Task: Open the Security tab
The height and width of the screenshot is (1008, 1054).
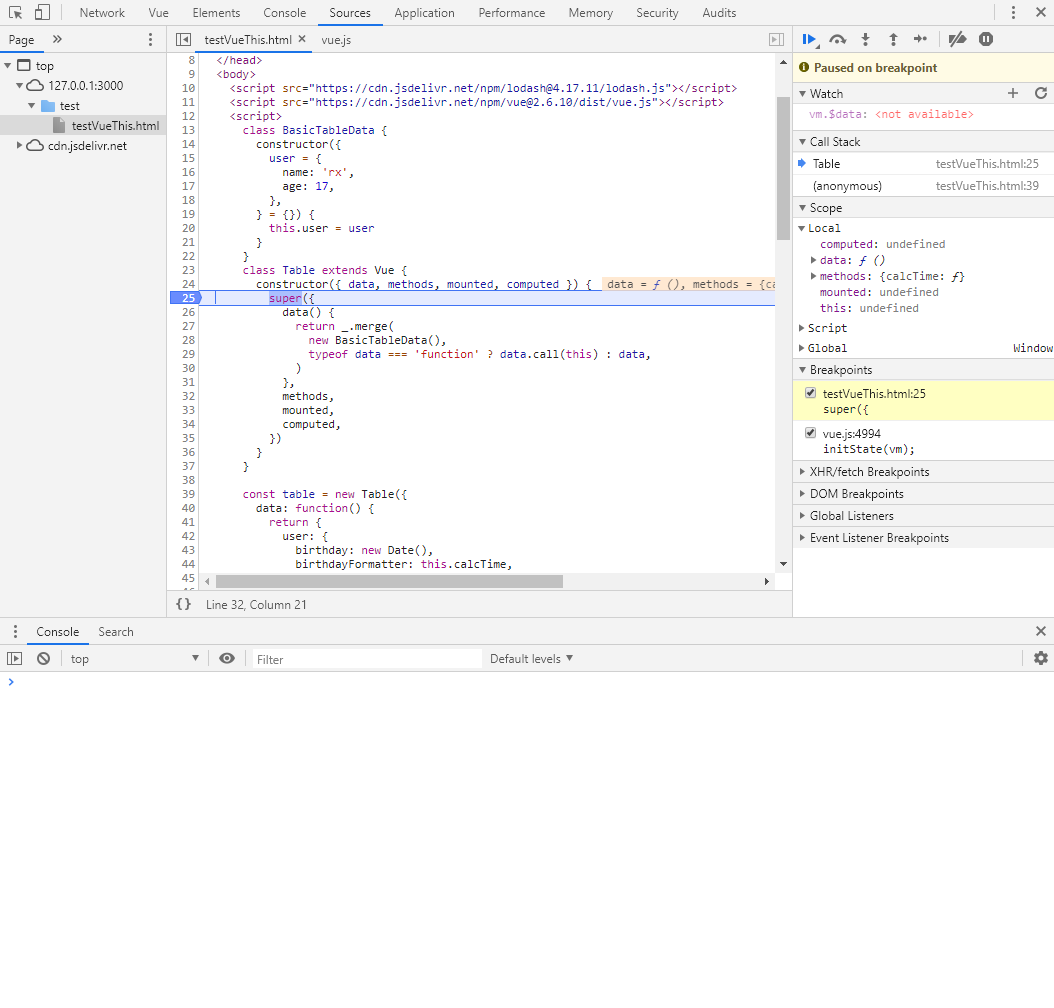Action: [x=657, y=13]
